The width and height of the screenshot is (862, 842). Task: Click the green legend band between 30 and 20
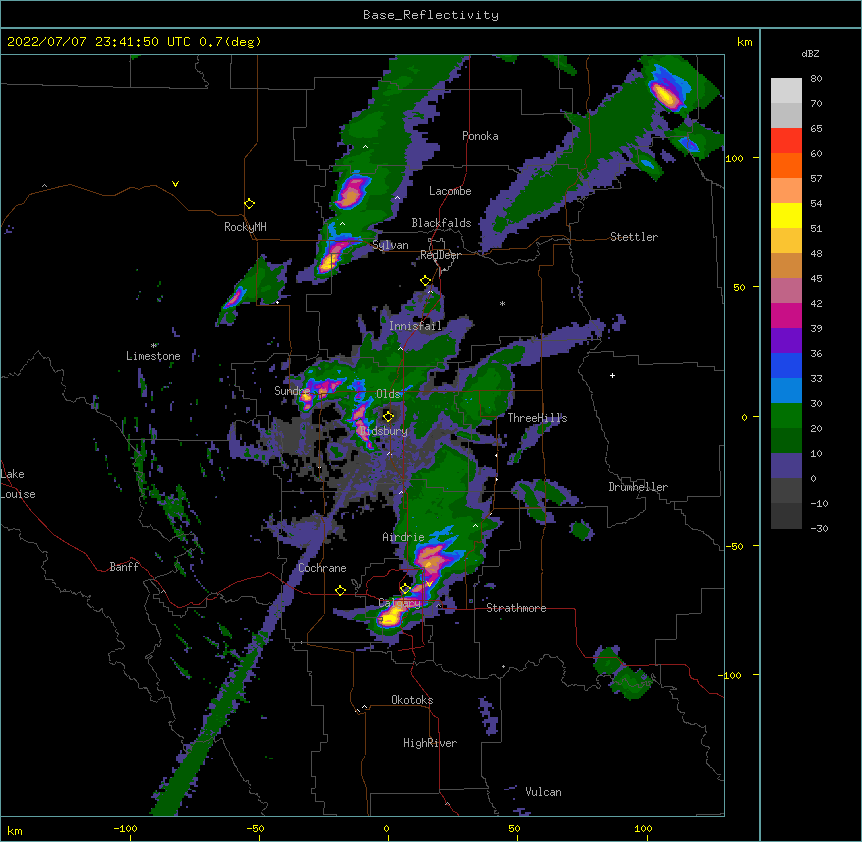[x=786, y=416]
